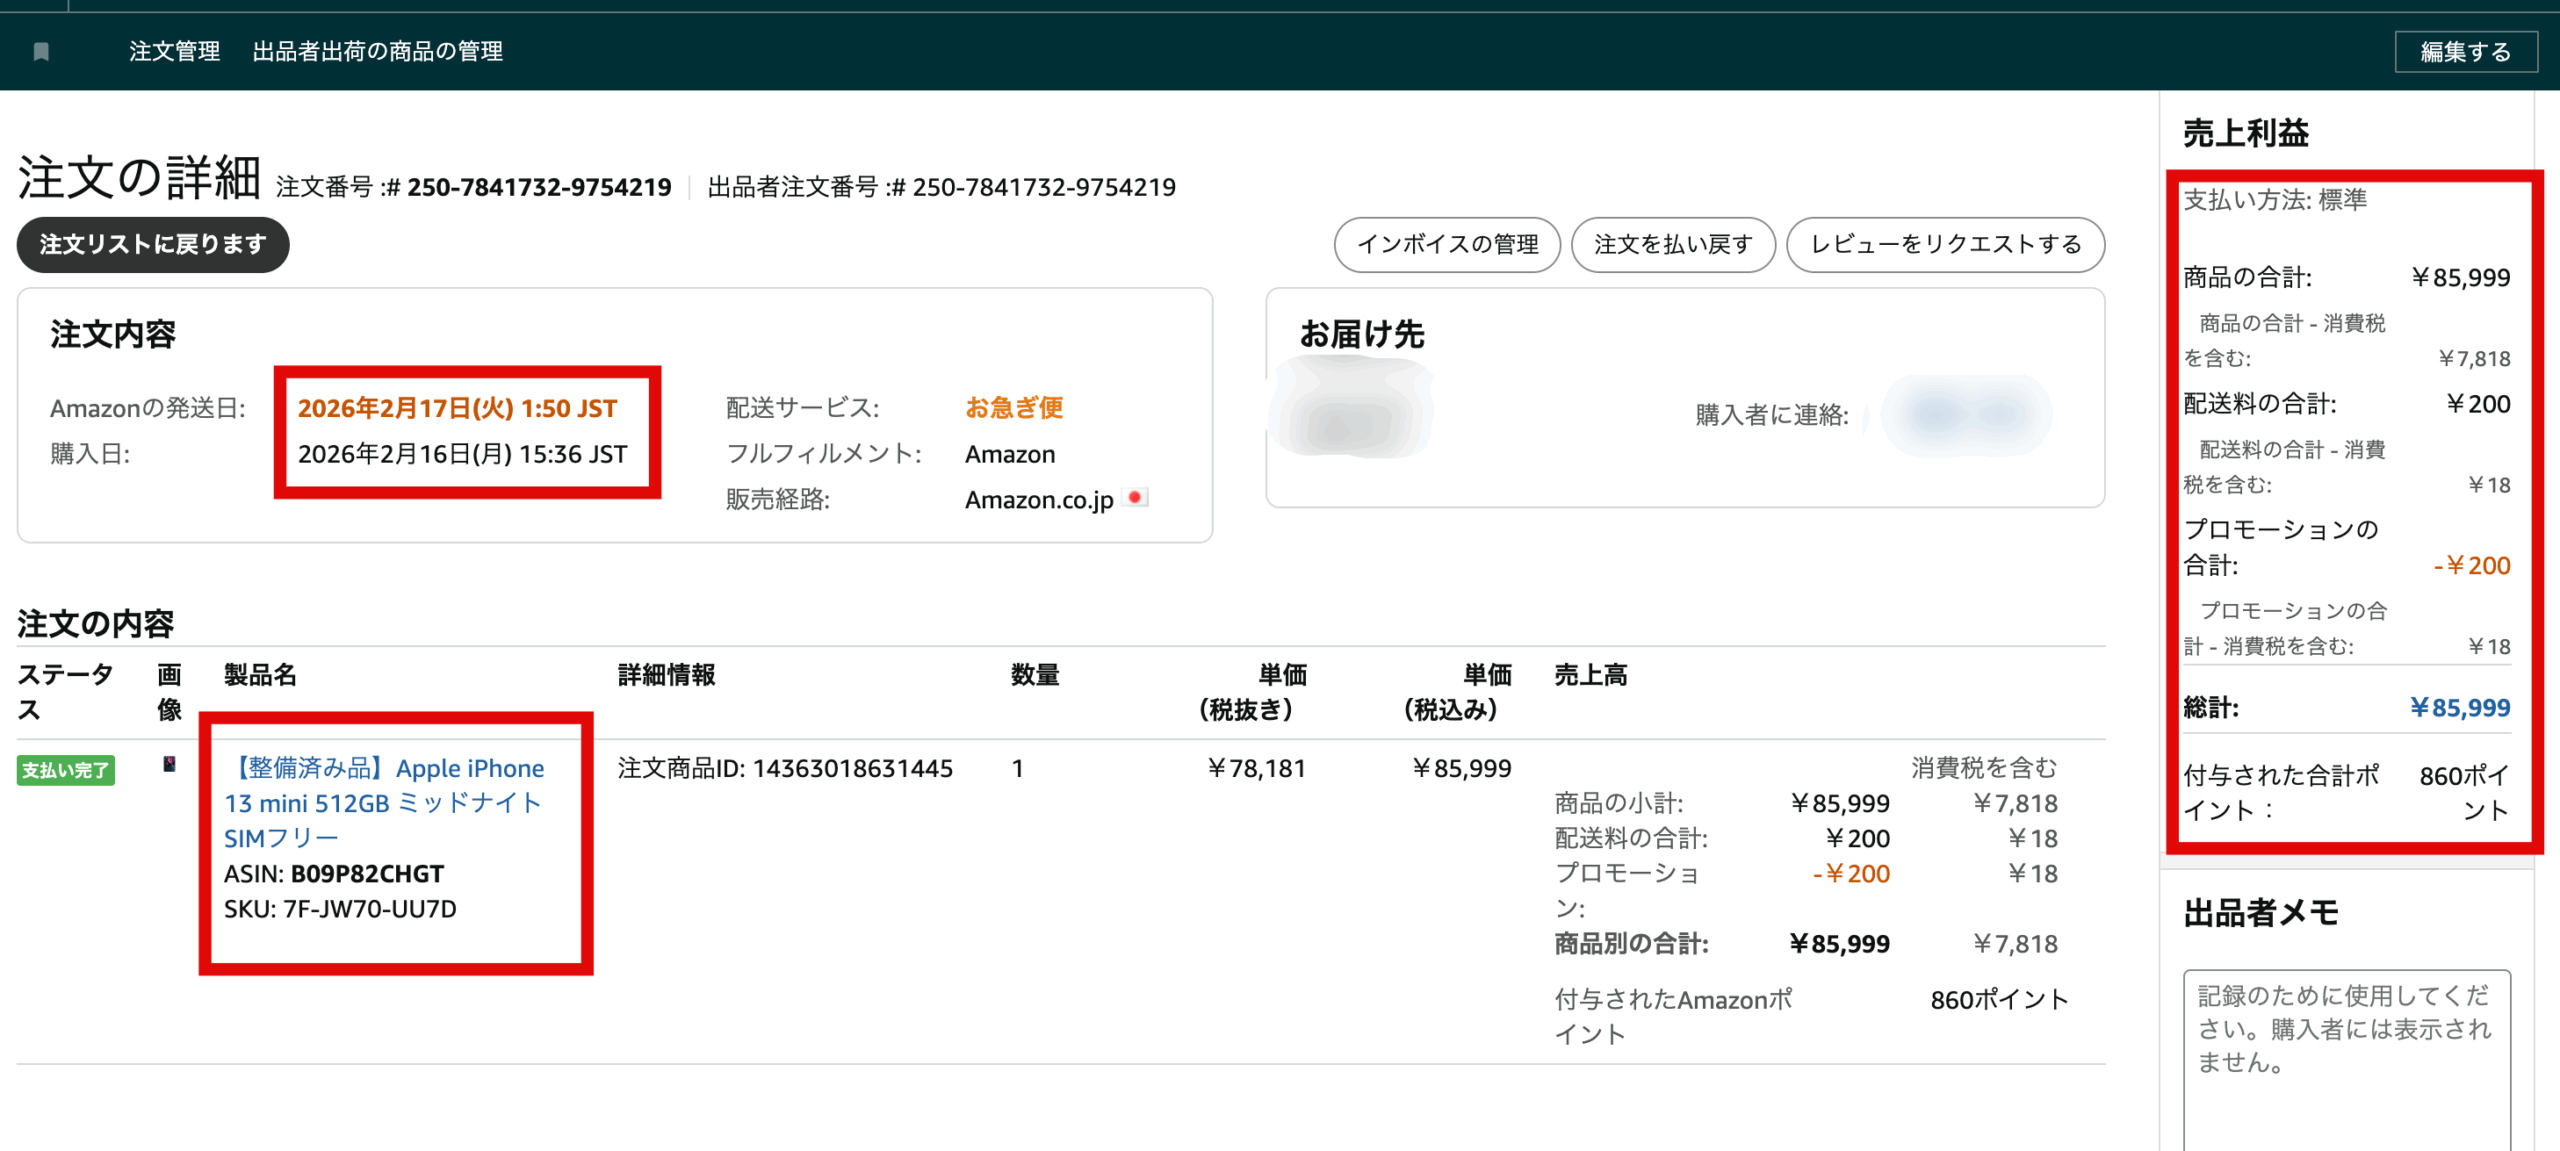Click the 注文商品ID 14363018631445 text
This screenshot has width=2560, height=1151.
785,768
